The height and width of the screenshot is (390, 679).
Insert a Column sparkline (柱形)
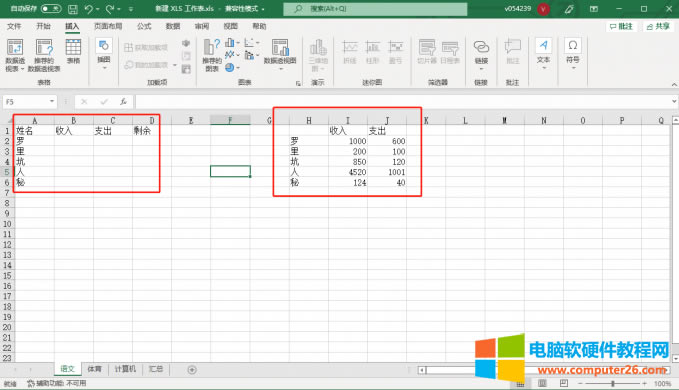click(x=372, y=52)
